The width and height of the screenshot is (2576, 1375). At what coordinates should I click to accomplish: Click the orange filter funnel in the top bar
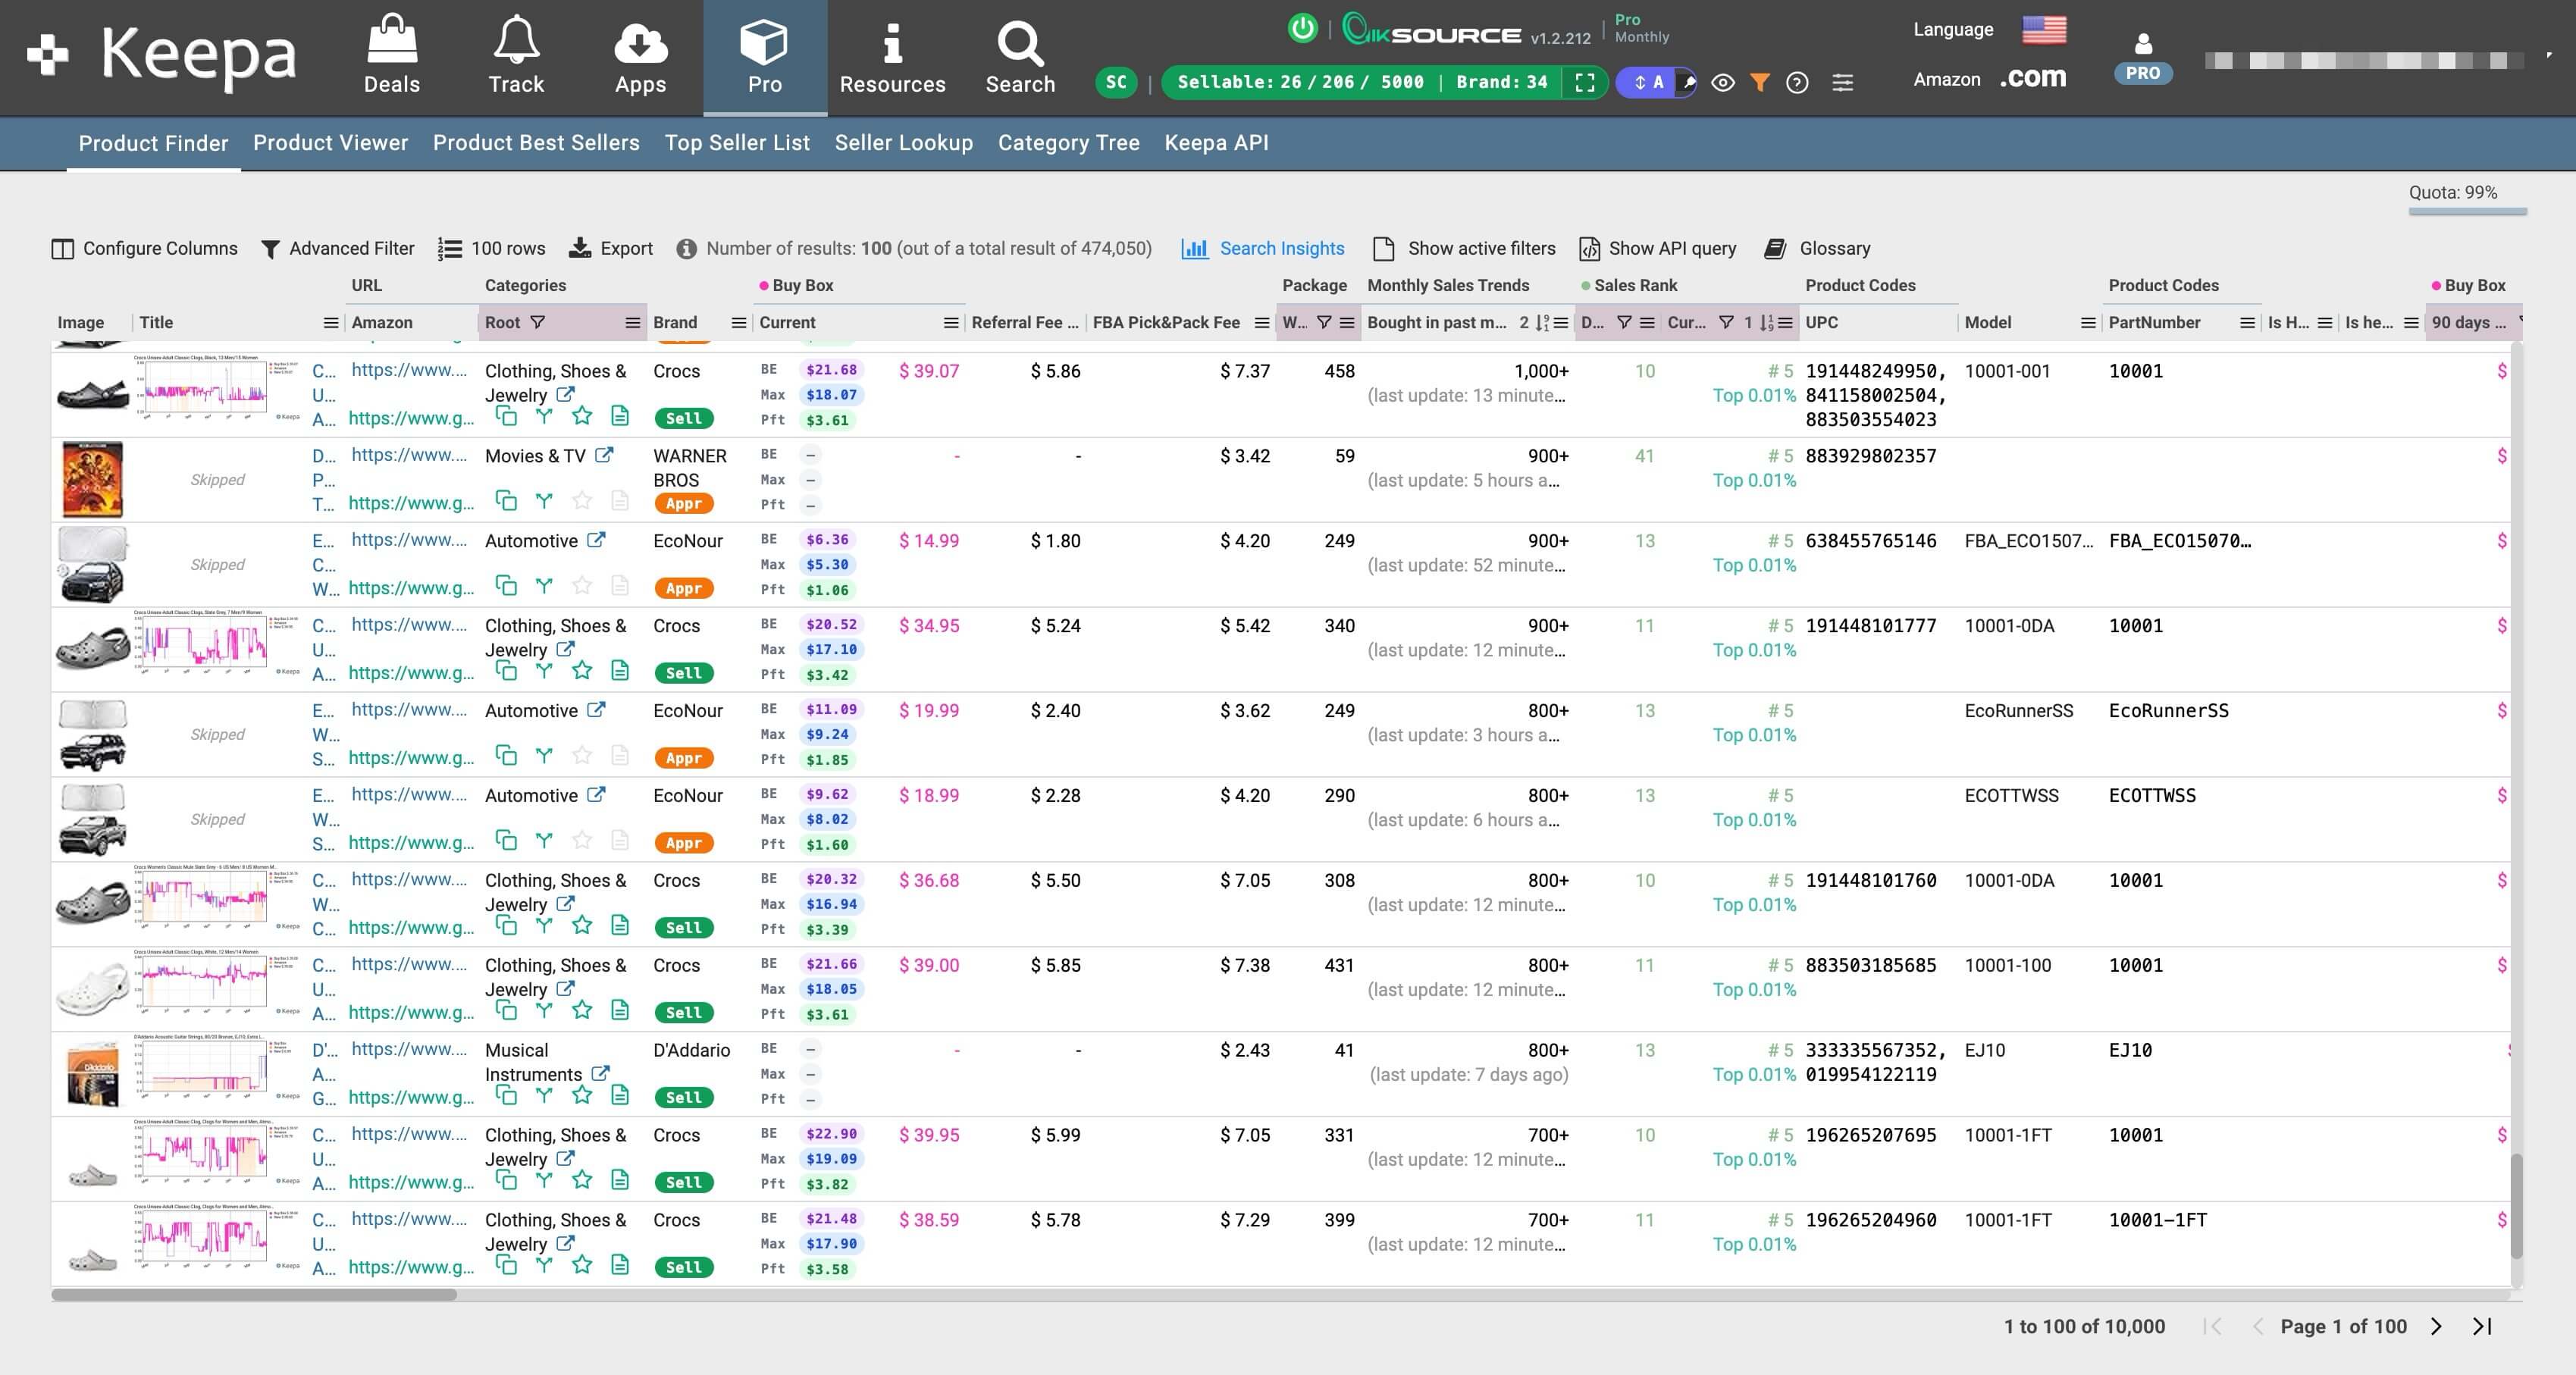coord(1761,83)
